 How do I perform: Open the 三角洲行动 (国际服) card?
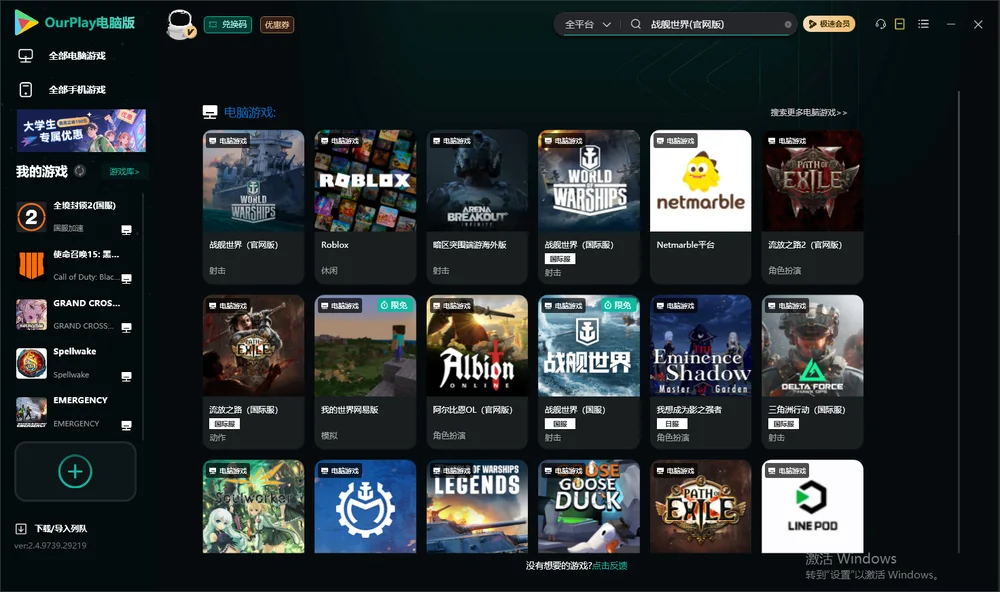click(812, 372)
